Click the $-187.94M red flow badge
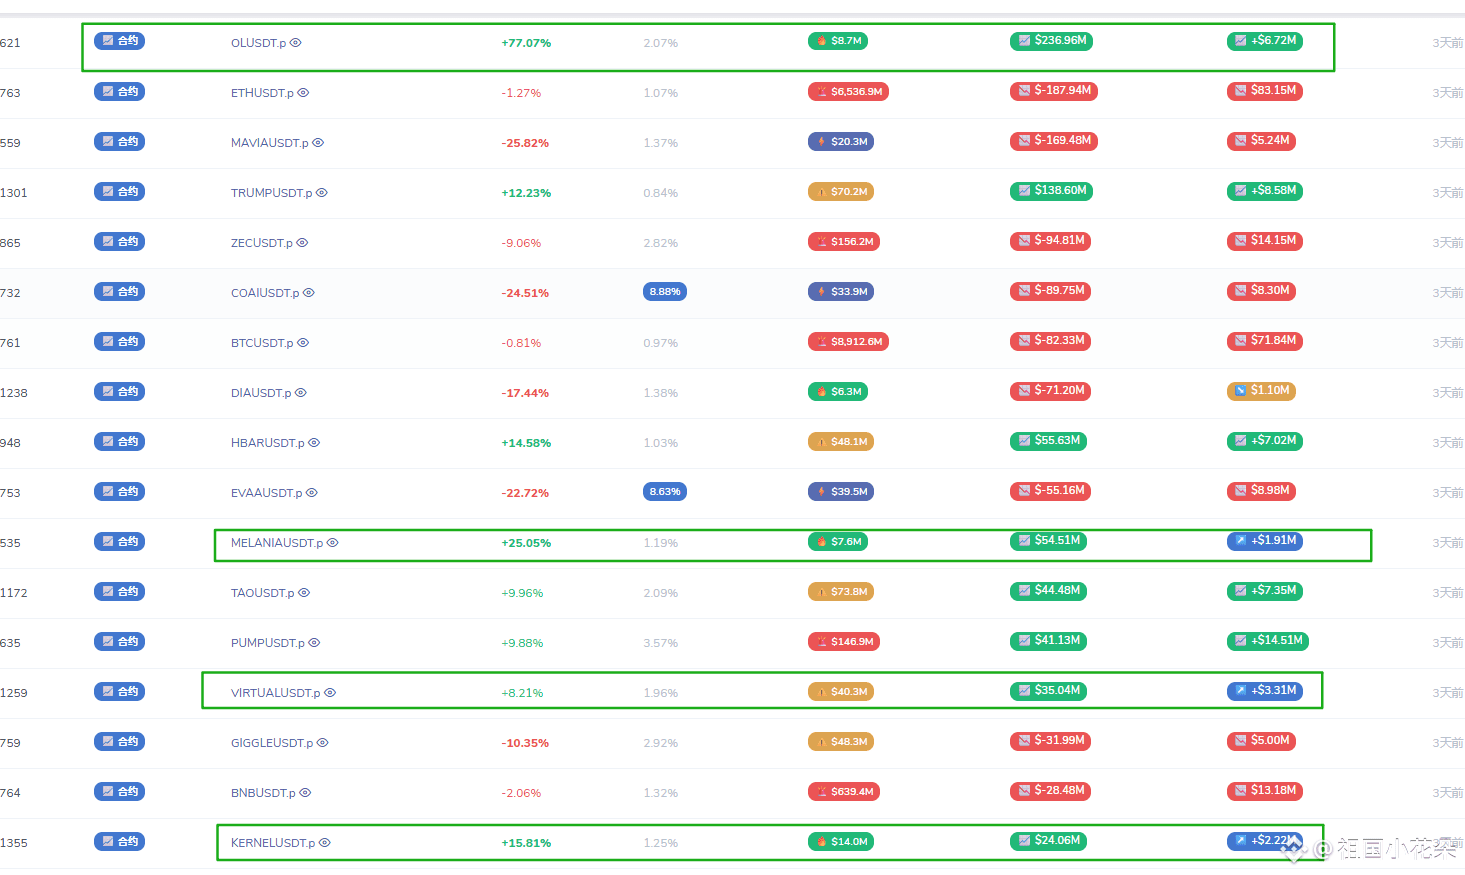This screenshot has width=1465, height=875. point(1054,91)
